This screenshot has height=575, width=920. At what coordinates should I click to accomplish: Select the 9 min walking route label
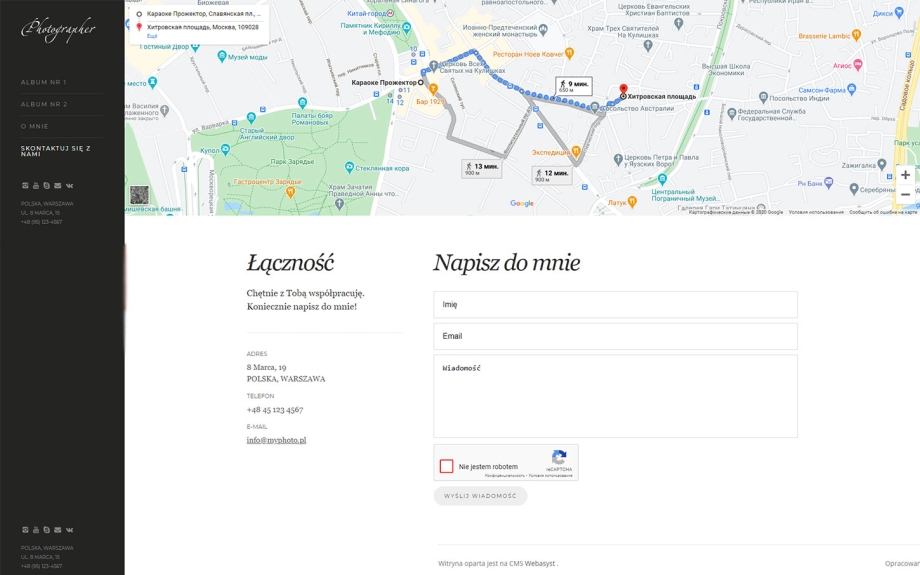[574, 86]
